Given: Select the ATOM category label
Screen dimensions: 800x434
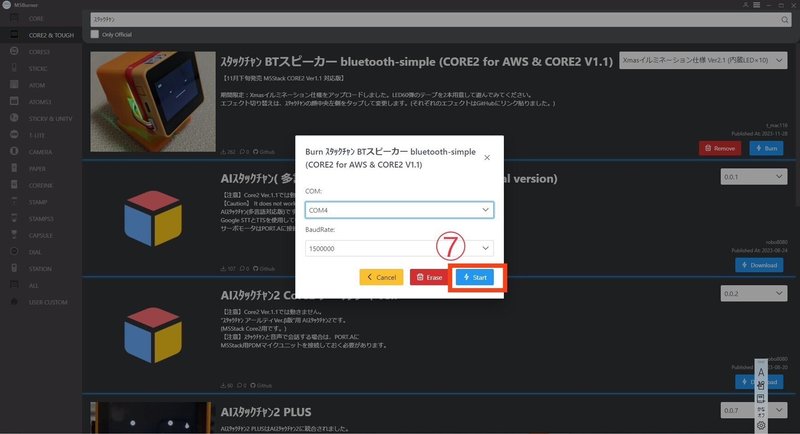Looking at the screenshot, I should pos(37,85).
